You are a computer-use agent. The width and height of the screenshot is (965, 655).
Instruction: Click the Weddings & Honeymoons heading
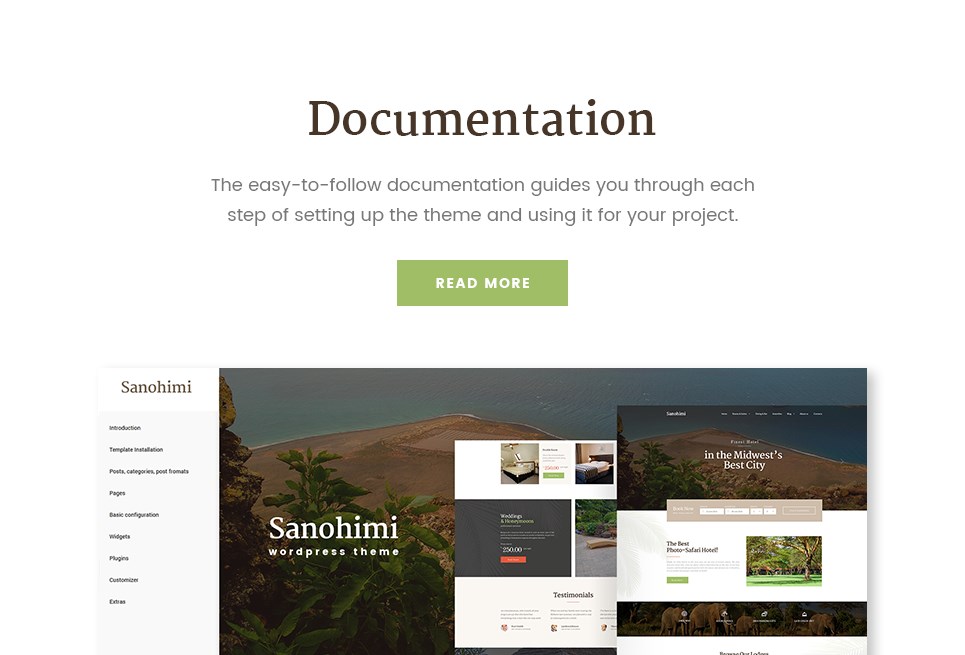(517, 518)
